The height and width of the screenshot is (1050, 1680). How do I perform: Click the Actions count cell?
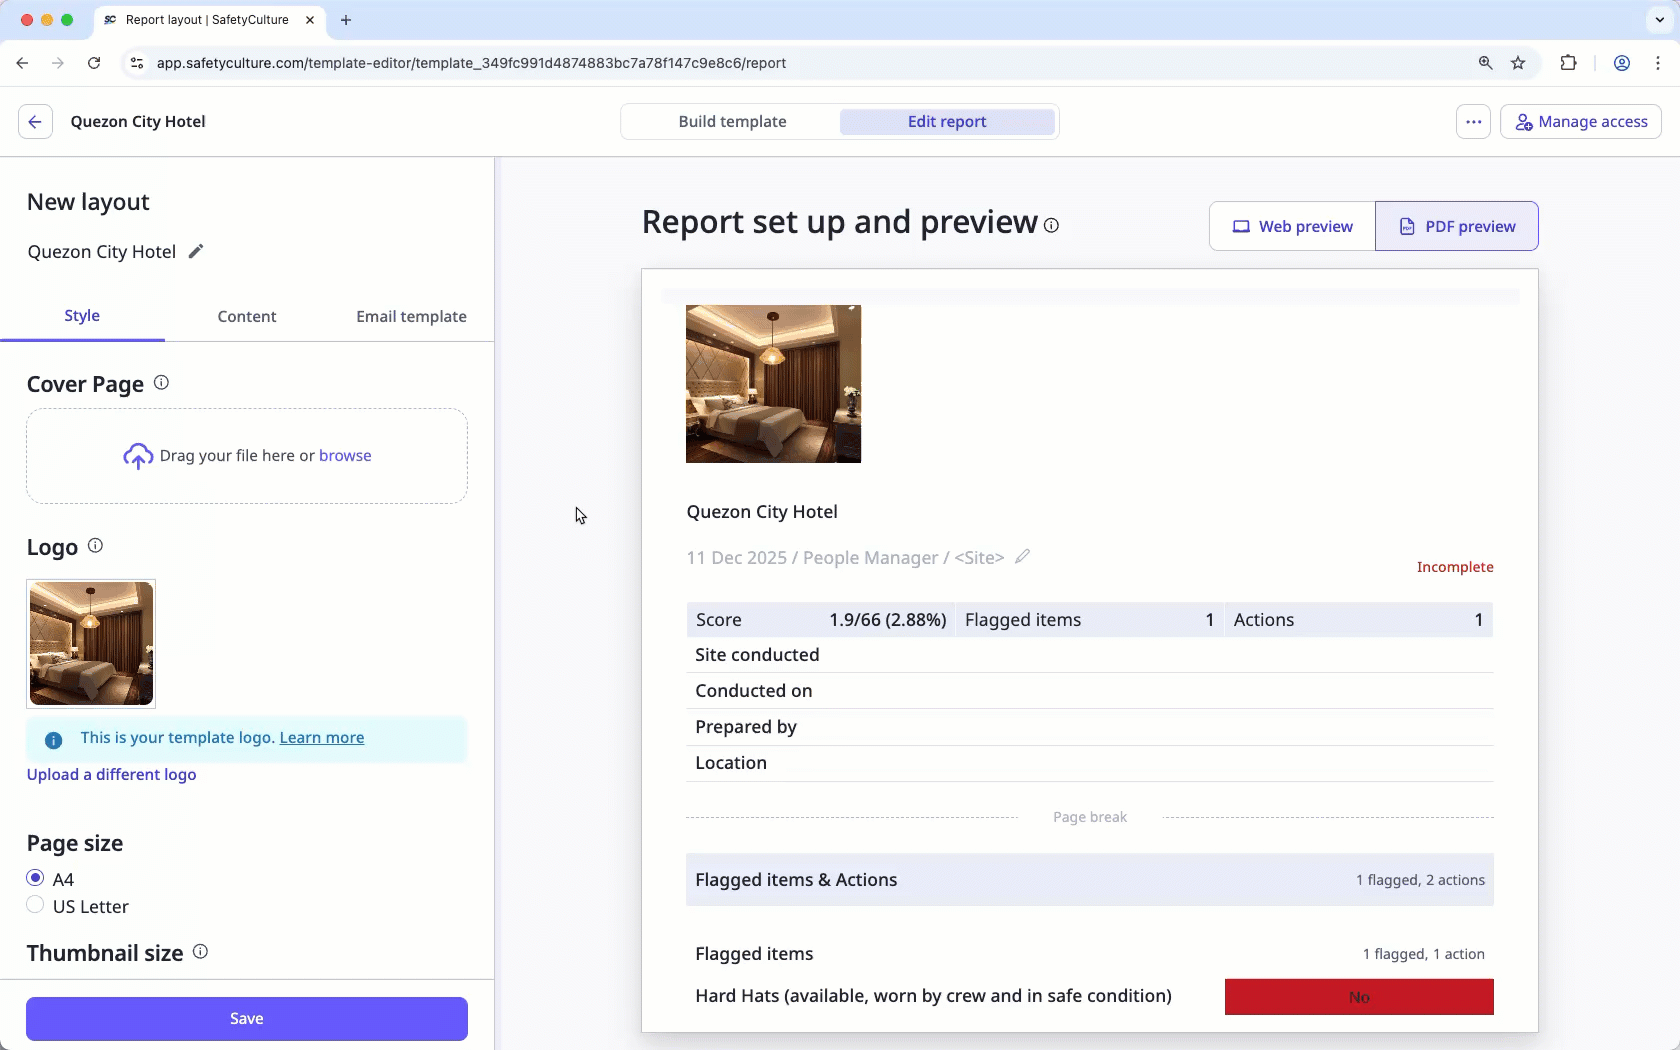(x=1358, y=620)
